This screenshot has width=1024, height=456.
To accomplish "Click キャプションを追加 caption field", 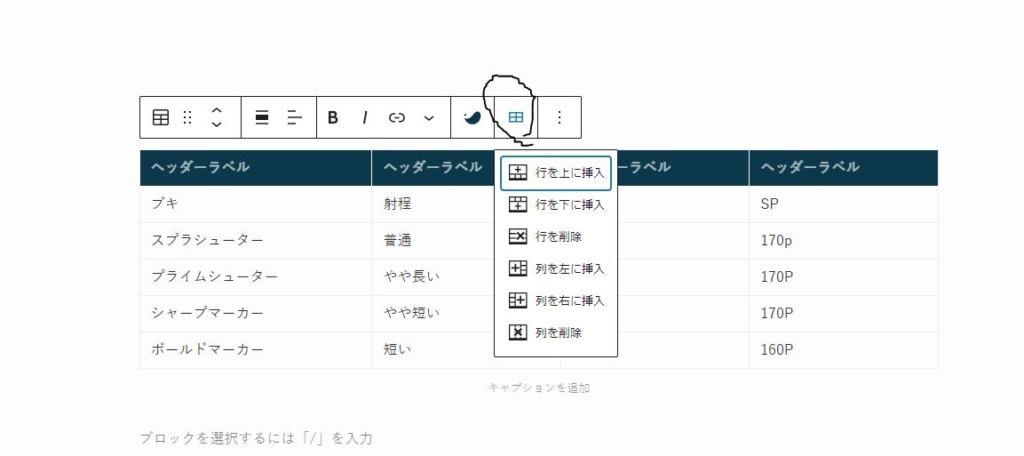I will (538, 387).
